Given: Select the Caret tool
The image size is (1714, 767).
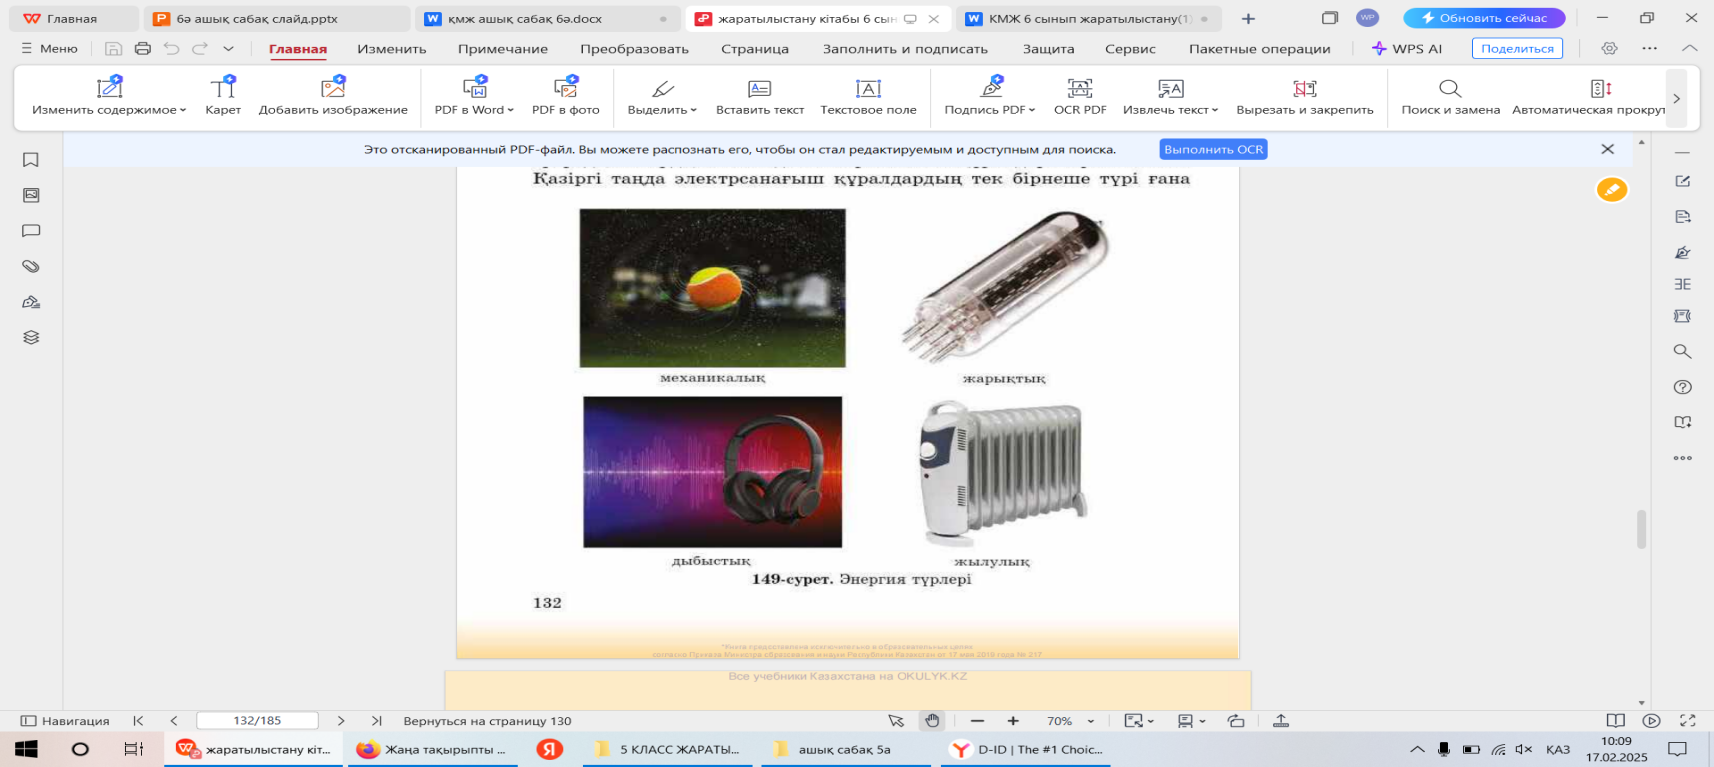Looking at the screenshot, I should point(223,97).
